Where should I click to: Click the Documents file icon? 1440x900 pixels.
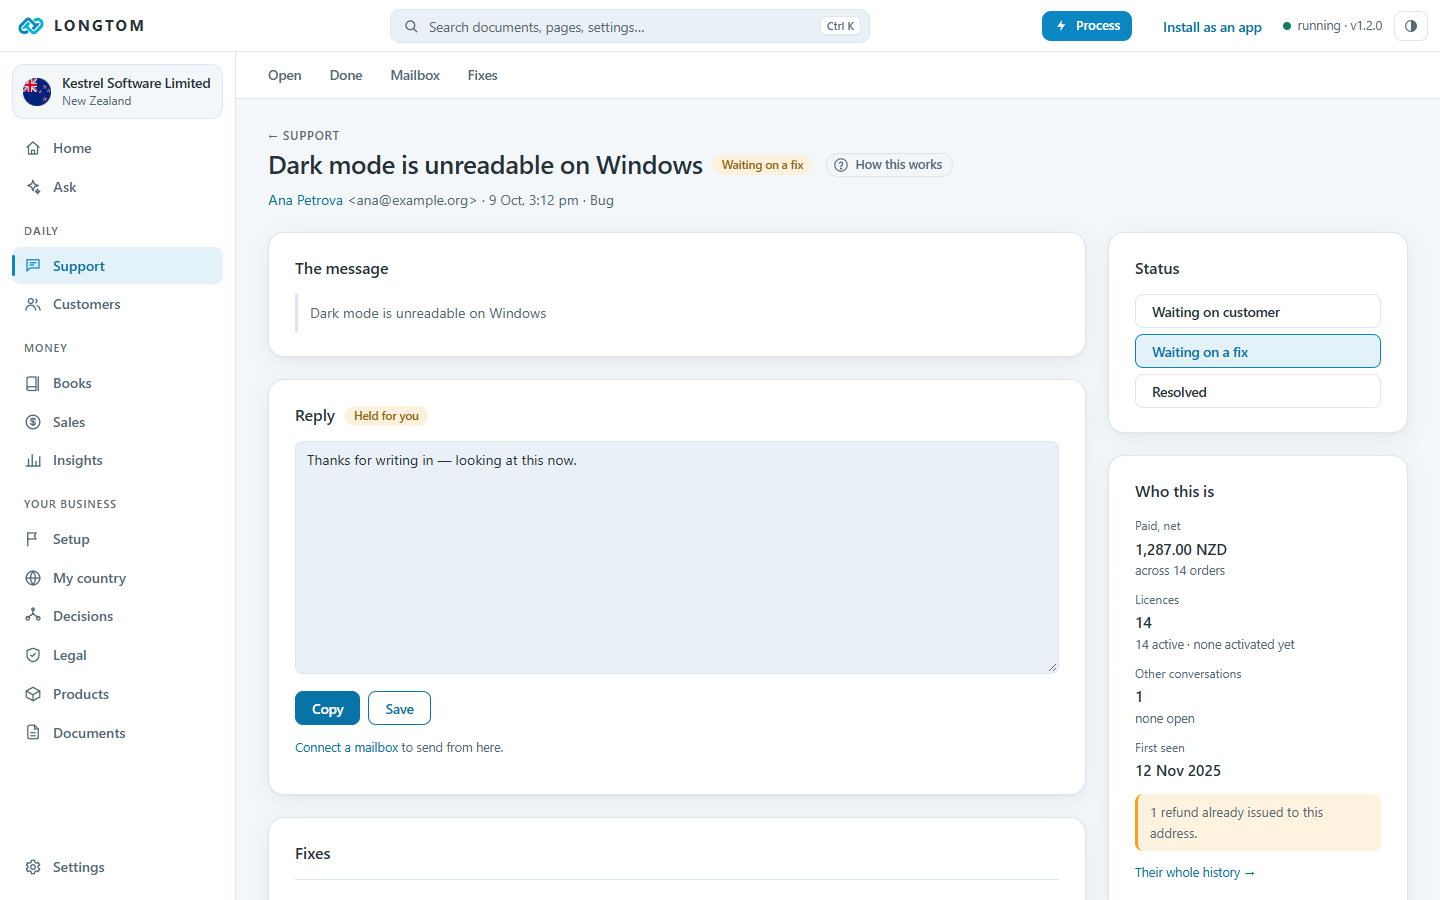pyautogui.click(x=33, y=733)
